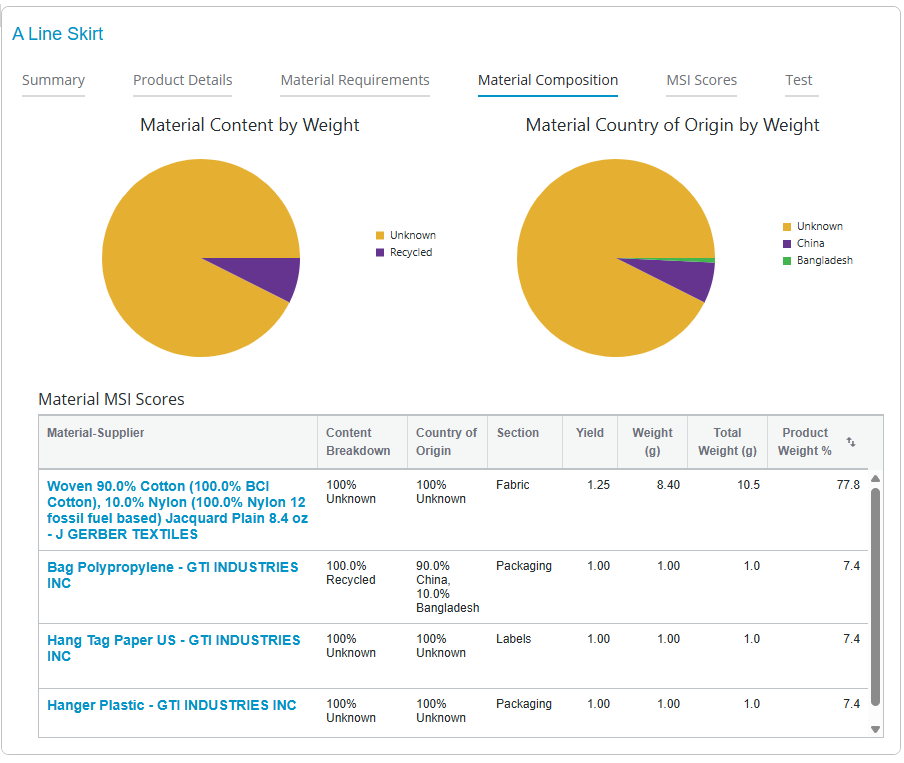Open the Hanger Plastic material link
This screenshot has height=763, width=904.
[172, 705]
